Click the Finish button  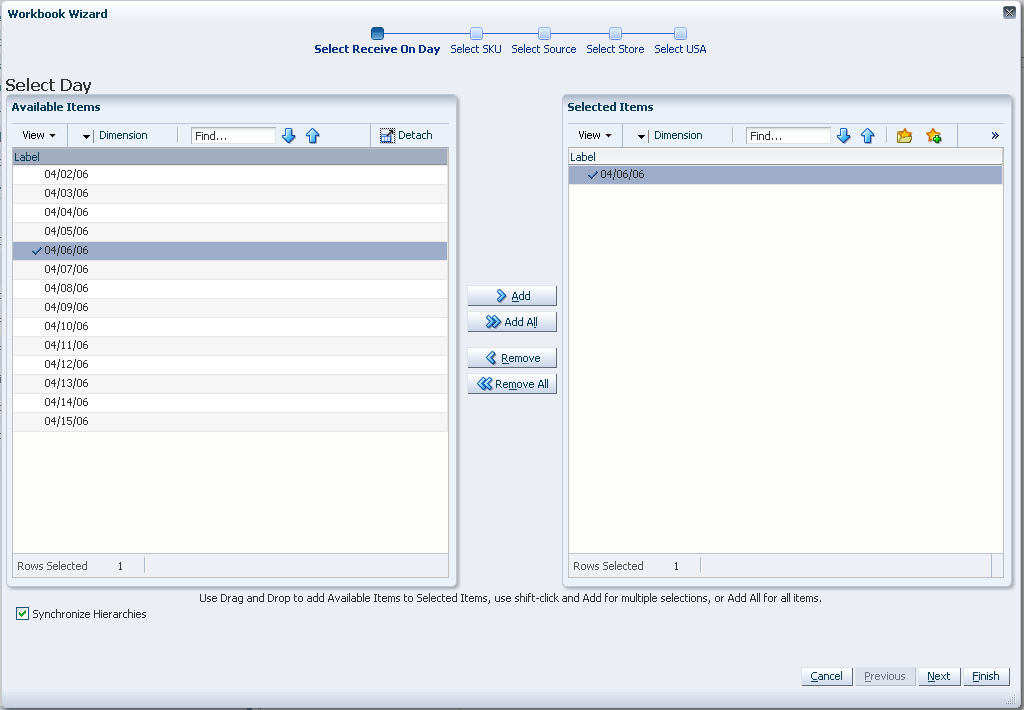pos(986,676)
